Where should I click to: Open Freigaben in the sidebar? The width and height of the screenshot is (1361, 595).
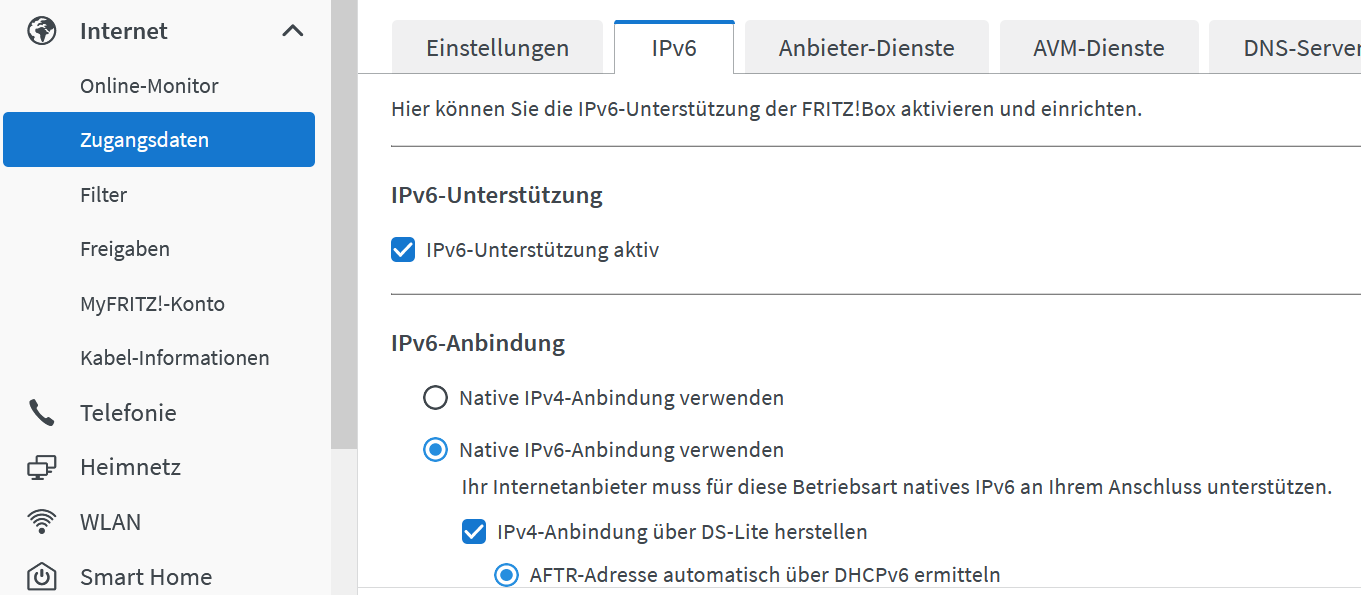pos(125,249)
